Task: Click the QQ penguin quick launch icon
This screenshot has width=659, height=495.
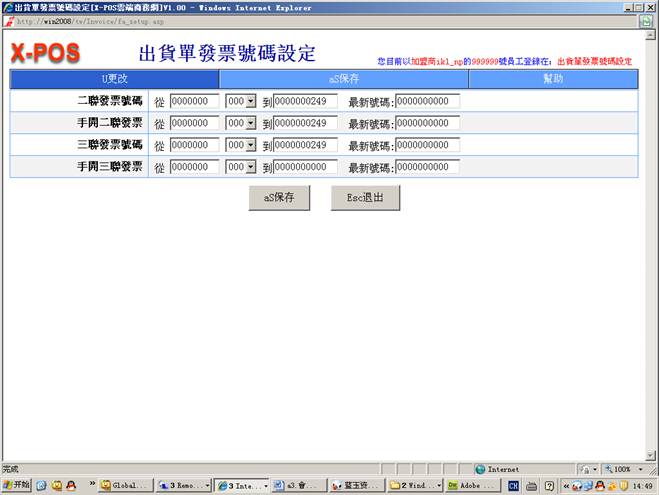Action: coord(72,485)
